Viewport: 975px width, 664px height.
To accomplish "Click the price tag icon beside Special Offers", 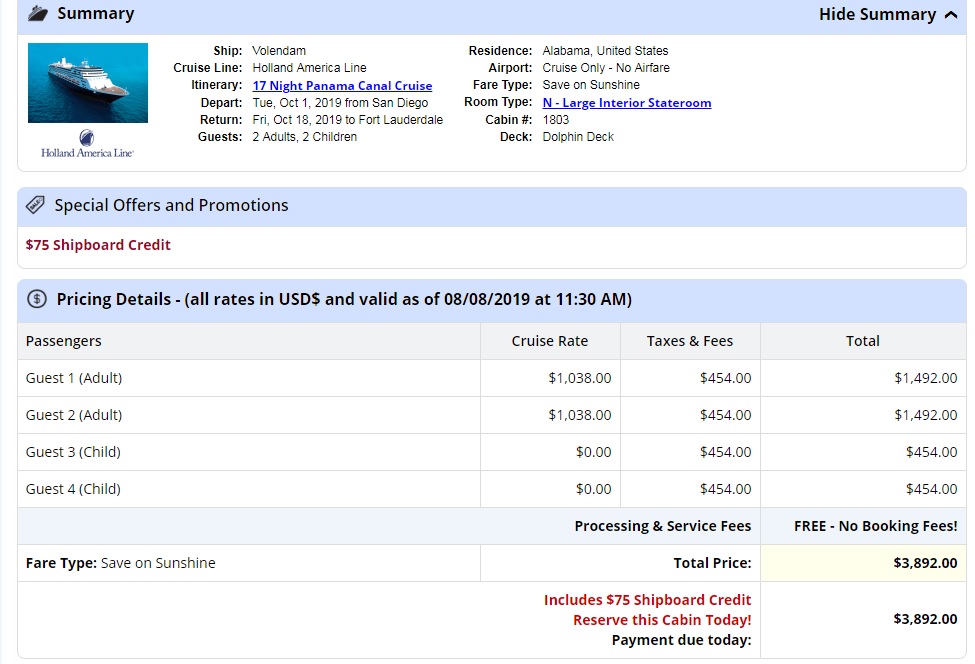I will pyautogui.click(x=35, y=205).
